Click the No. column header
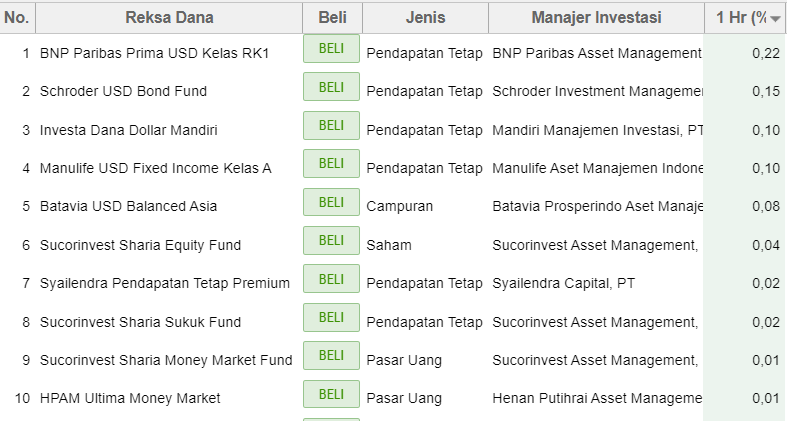The image size is (787, 421). pos(17,18)
